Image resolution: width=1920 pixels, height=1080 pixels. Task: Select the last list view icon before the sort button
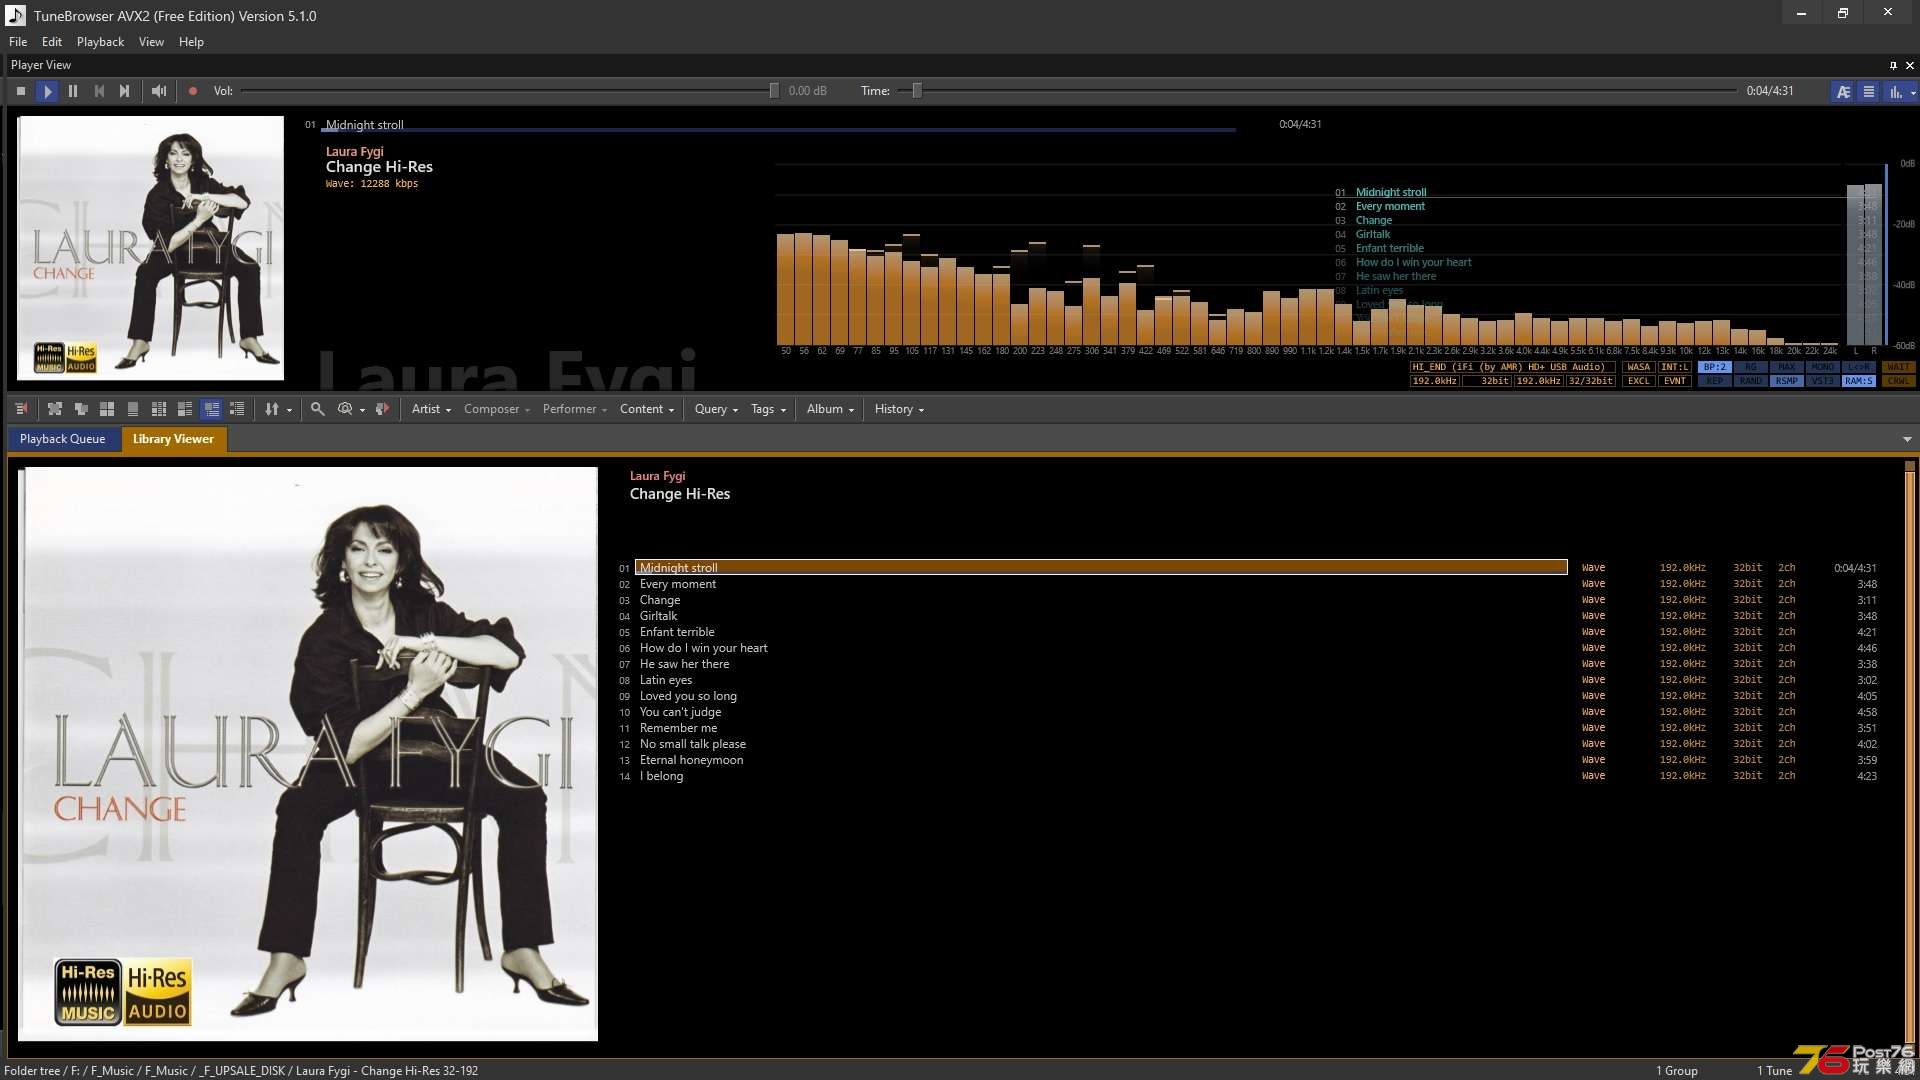point(237,409)
